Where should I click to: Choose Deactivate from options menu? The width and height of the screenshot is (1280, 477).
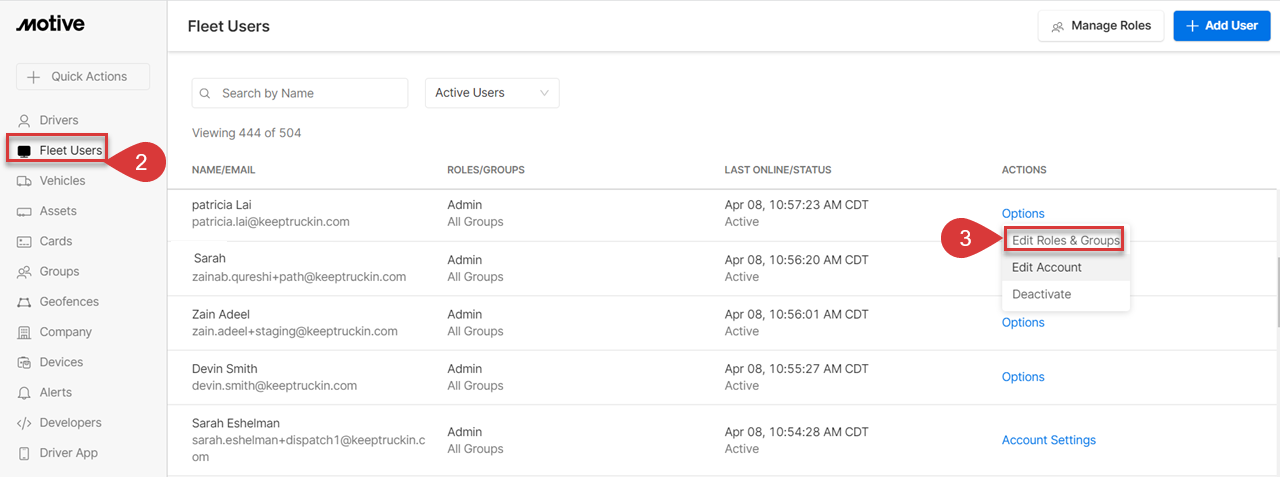tap(1066, 294)
